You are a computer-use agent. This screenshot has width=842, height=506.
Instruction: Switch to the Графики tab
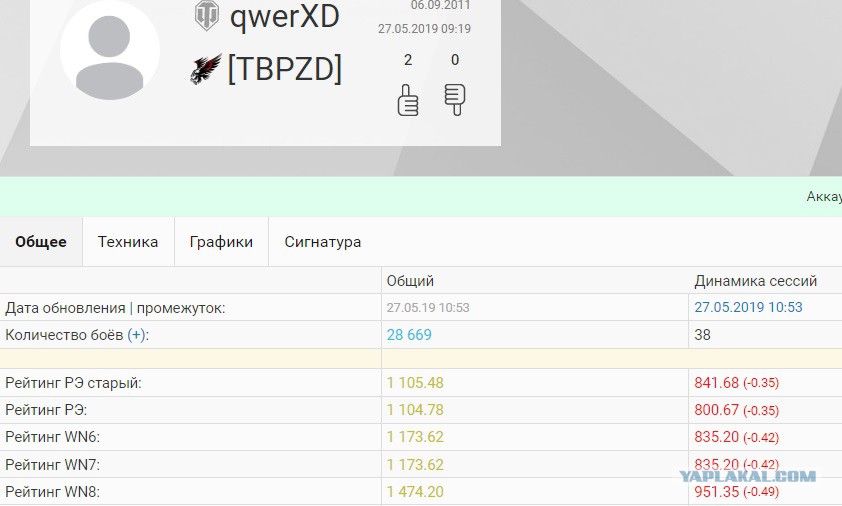coord(221,242)
